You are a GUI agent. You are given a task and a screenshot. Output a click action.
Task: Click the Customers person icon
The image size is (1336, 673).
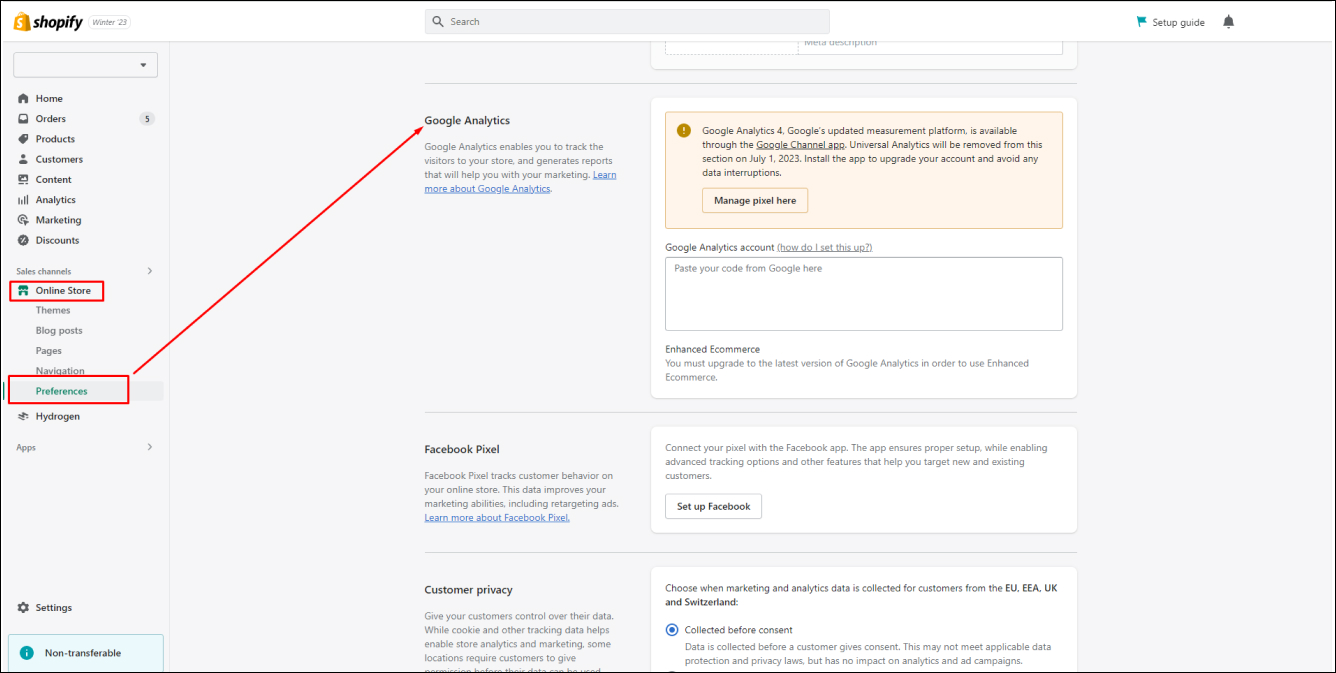coord(23,159)
